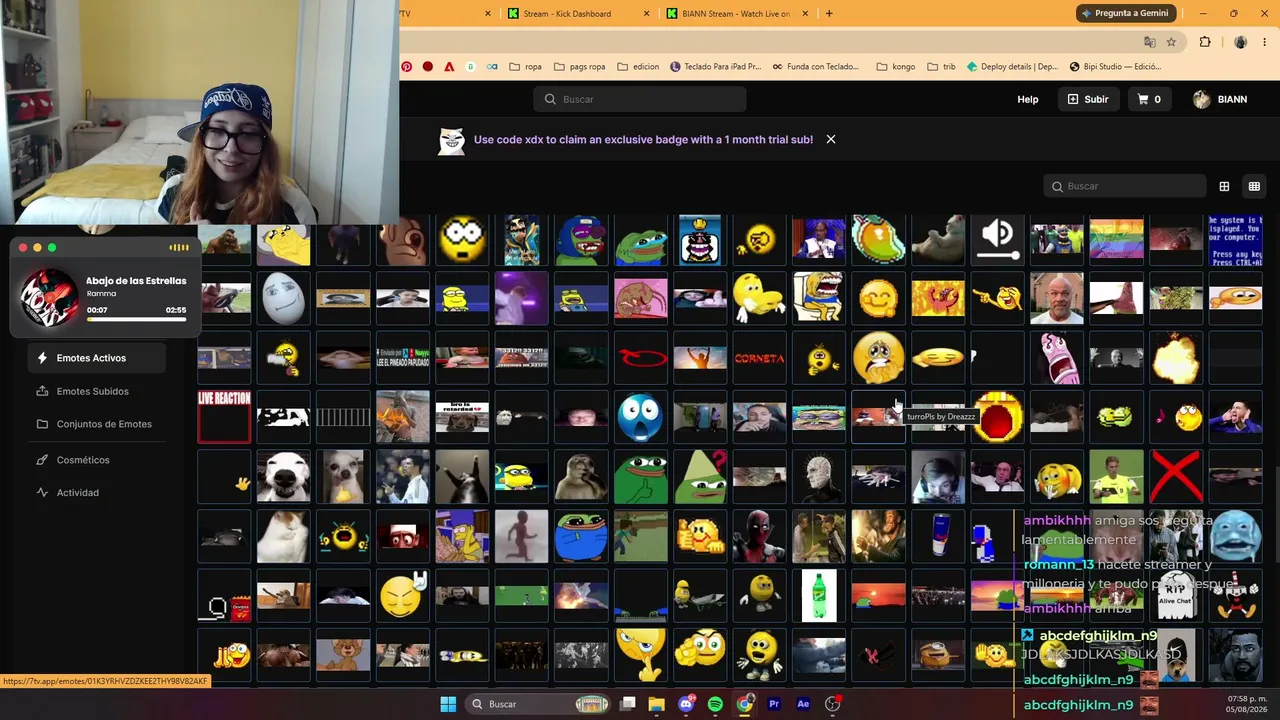1280x720 pixels.
Task: Open Premiere Pro from the taskbar
Action: pos(774,704)
